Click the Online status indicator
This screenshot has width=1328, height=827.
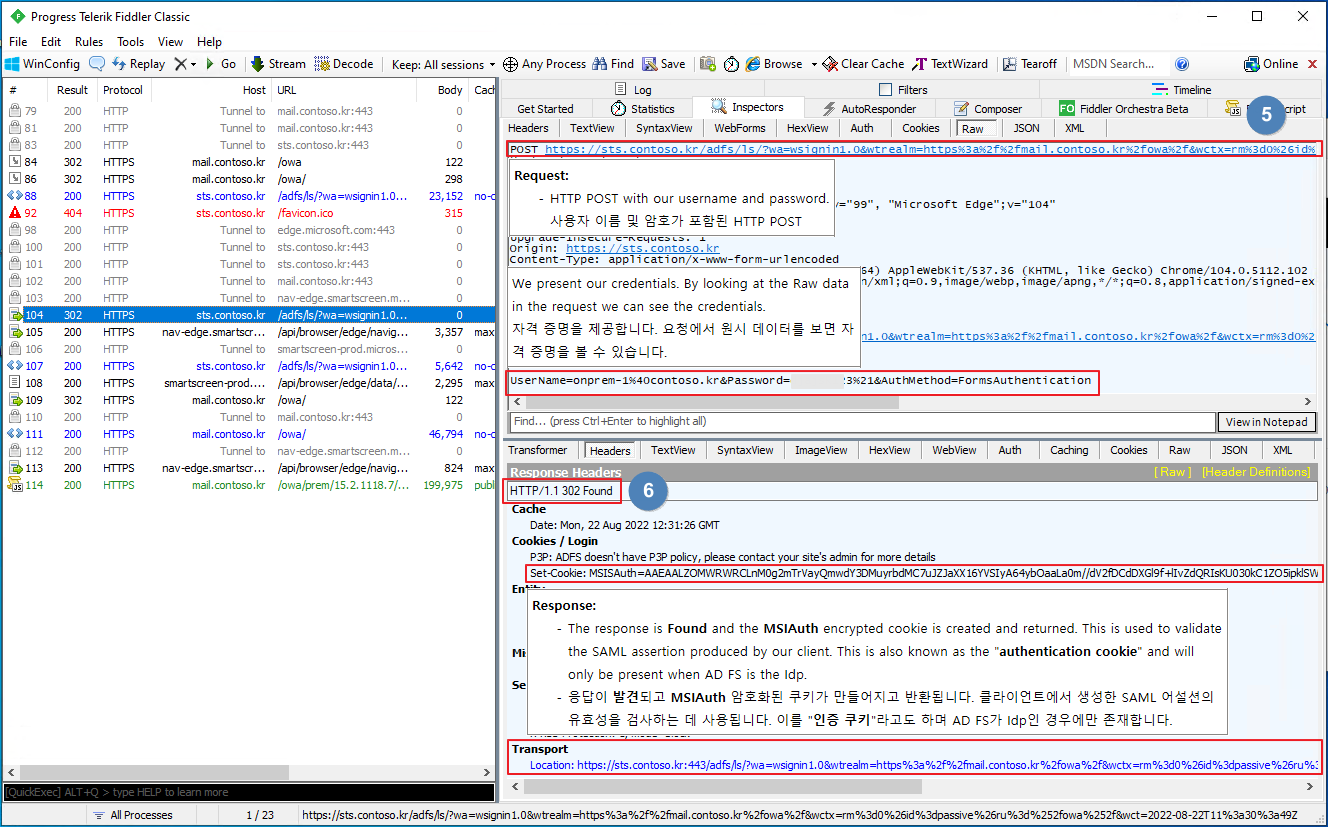[1271, 64]
